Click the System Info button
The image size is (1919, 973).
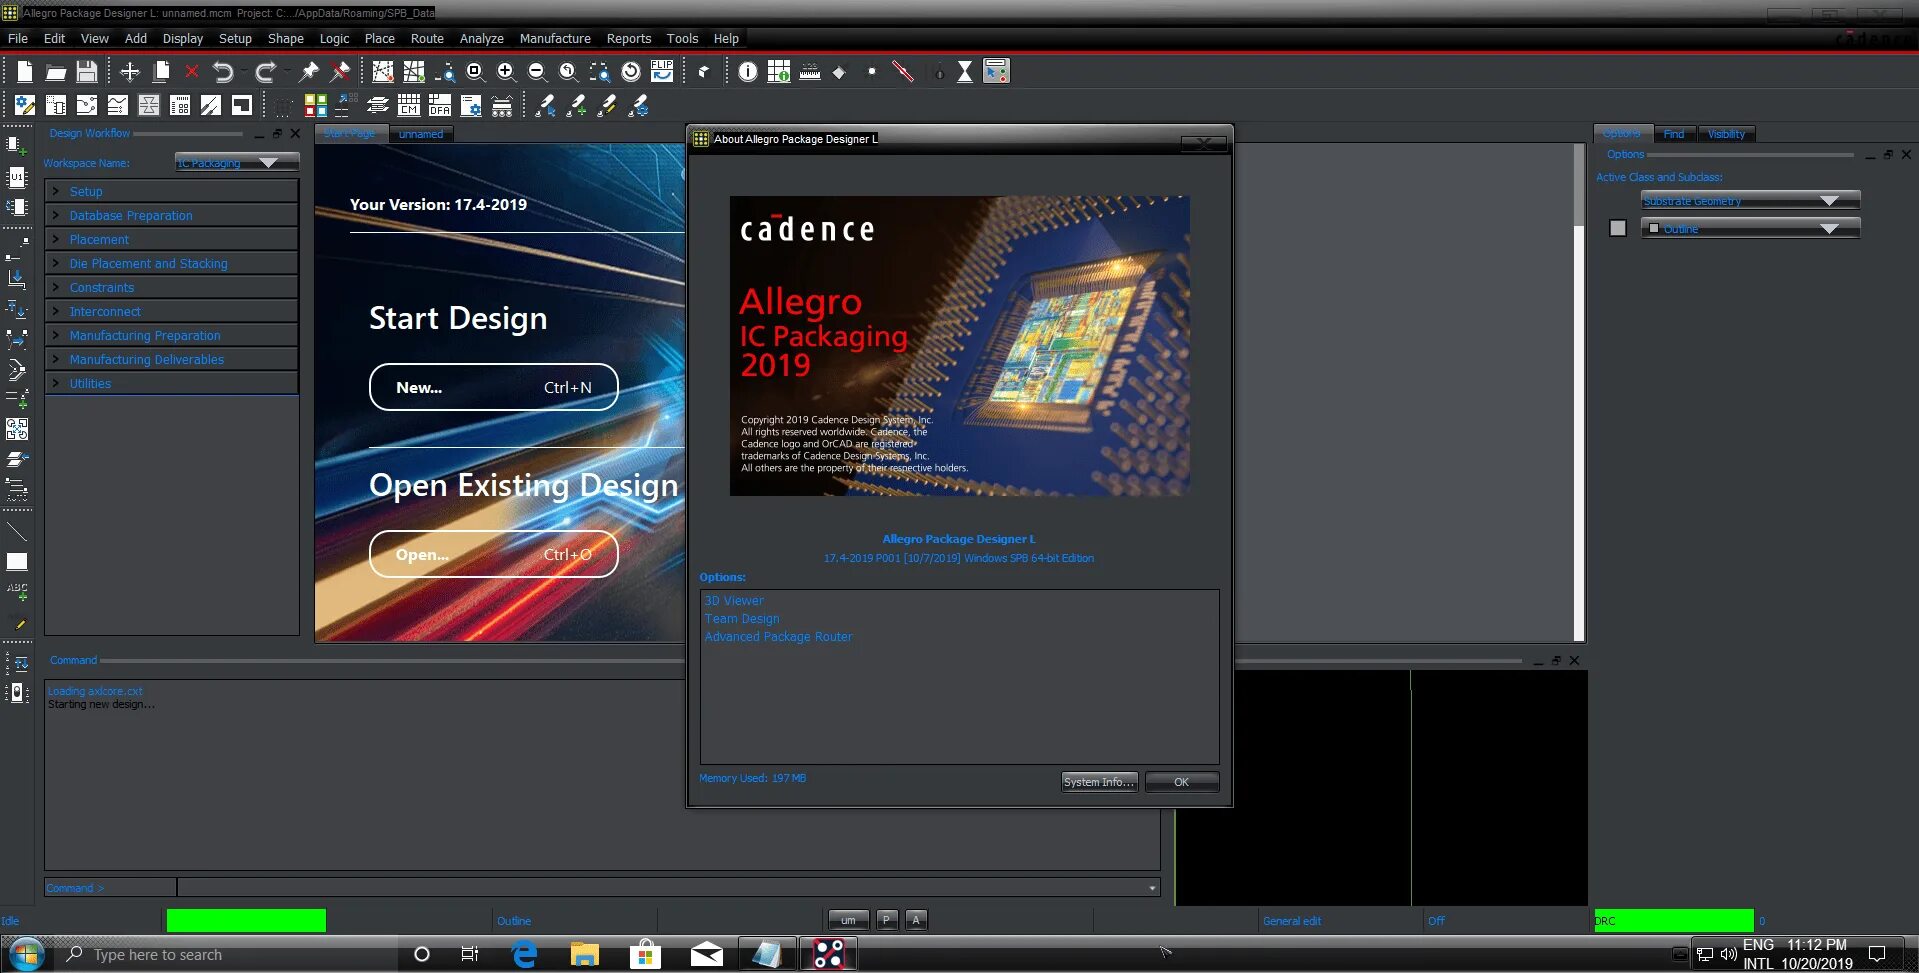1099,782
